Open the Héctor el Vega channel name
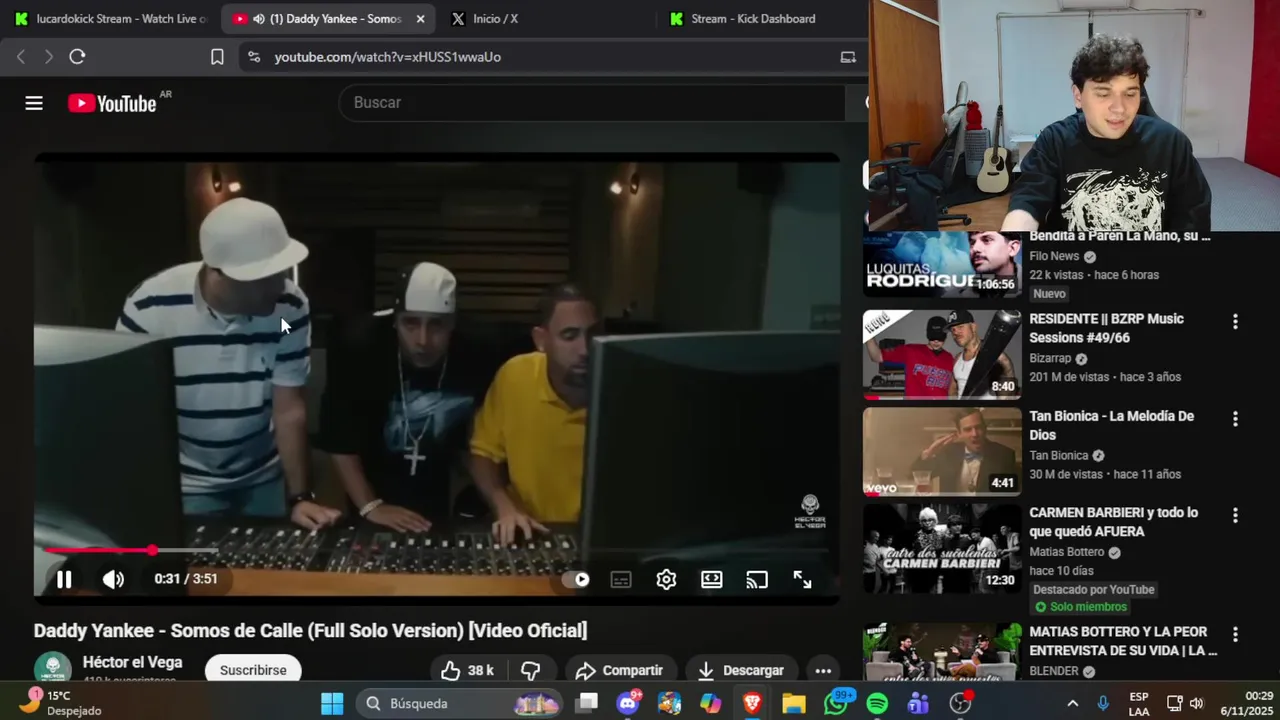Screen dimensions: 1280x720 tap(132, 662)
